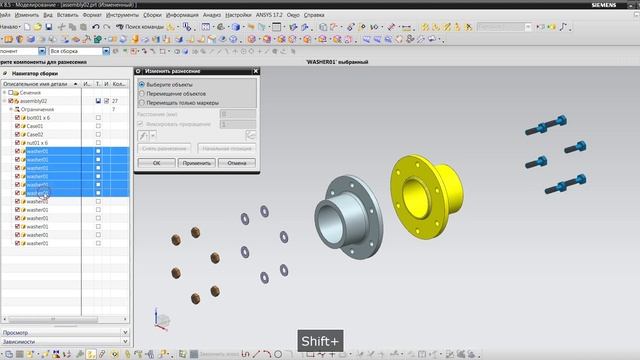Click the Open file folder icon

(x=38, y=27)
